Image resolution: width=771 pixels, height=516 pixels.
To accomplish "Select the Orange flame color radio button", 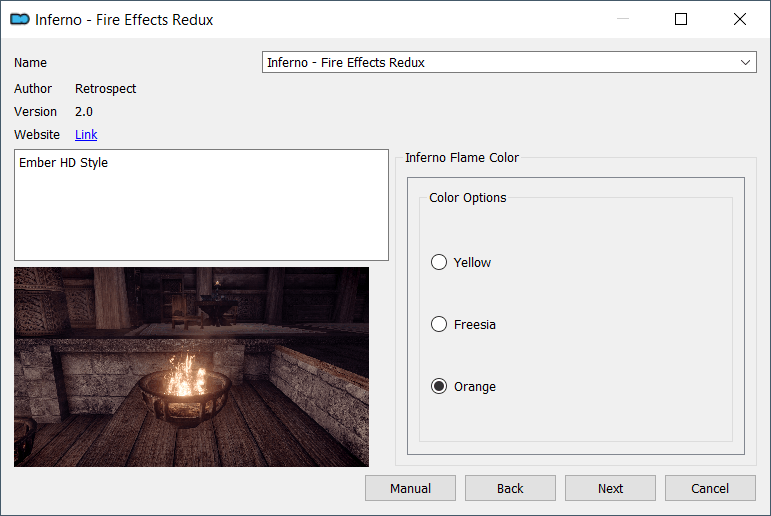I will (x=439, y=386).
